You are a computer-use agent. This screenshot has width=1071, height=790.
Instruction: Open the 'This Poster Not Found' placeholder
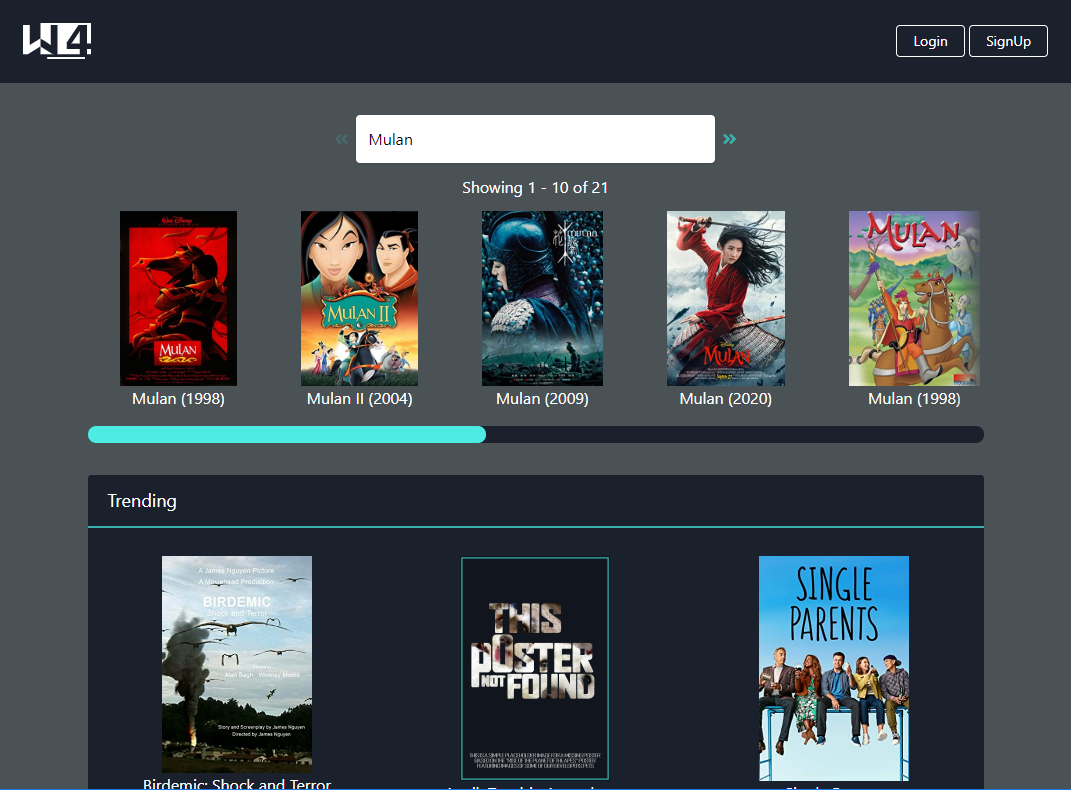pyautogui.click(x=535, y=668)
